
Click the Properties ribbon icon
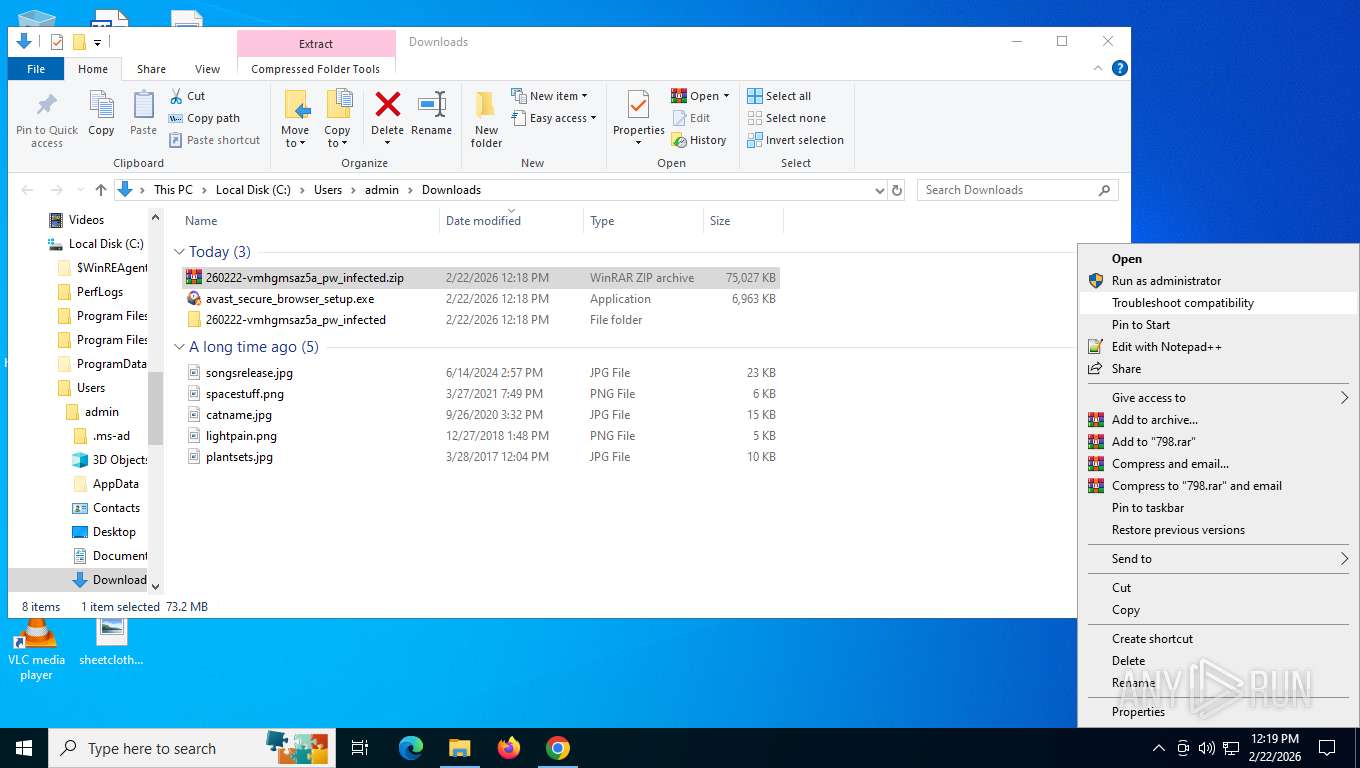click(x=638, y=106)
